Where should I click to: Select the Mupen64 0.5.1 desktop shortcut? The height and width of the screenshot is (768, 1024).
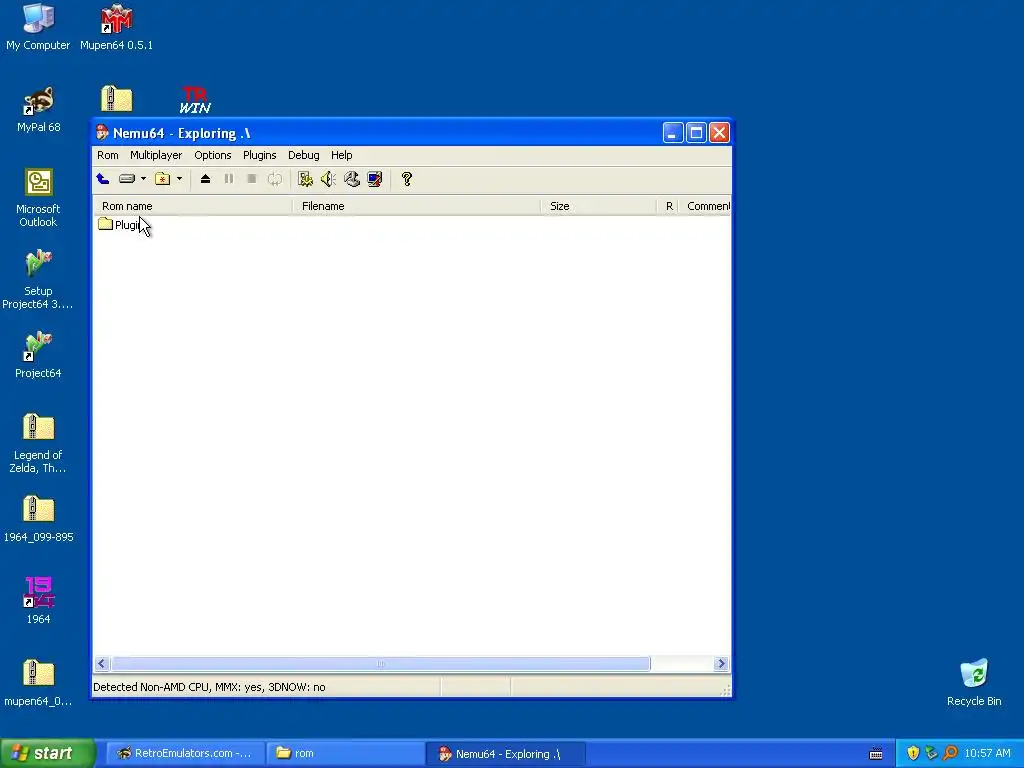(x=116, y=27)
